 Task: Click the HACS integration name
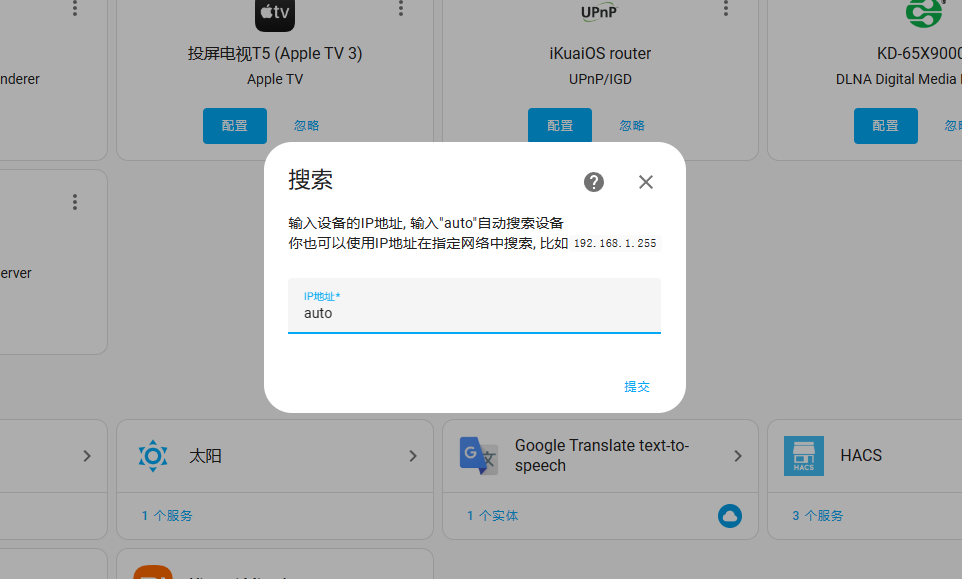tap(861, 456)
